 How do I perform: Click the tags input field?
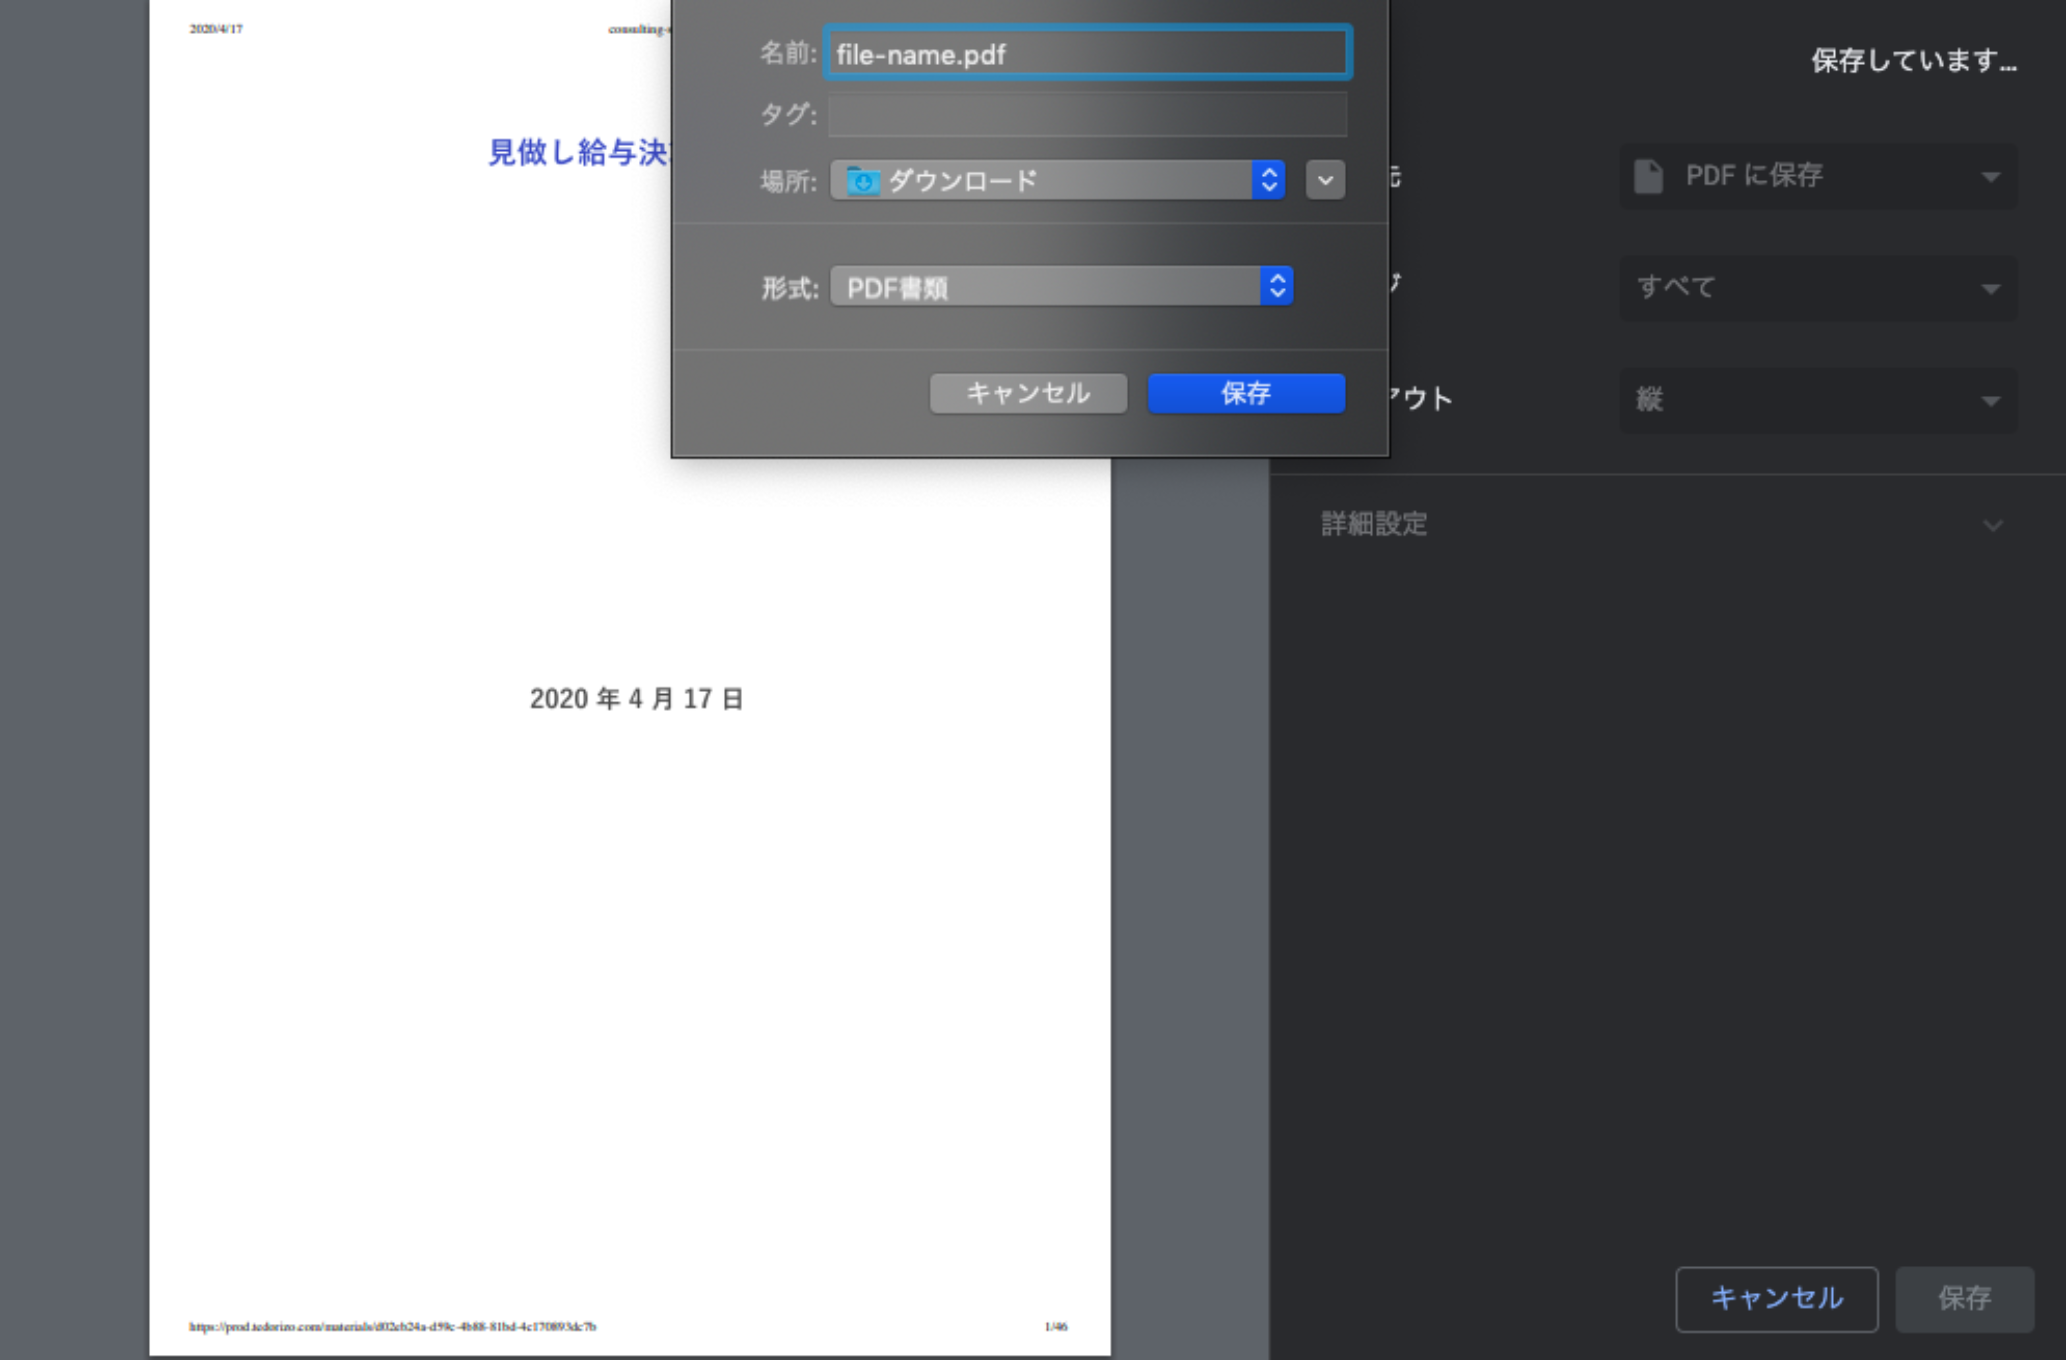1087,115
